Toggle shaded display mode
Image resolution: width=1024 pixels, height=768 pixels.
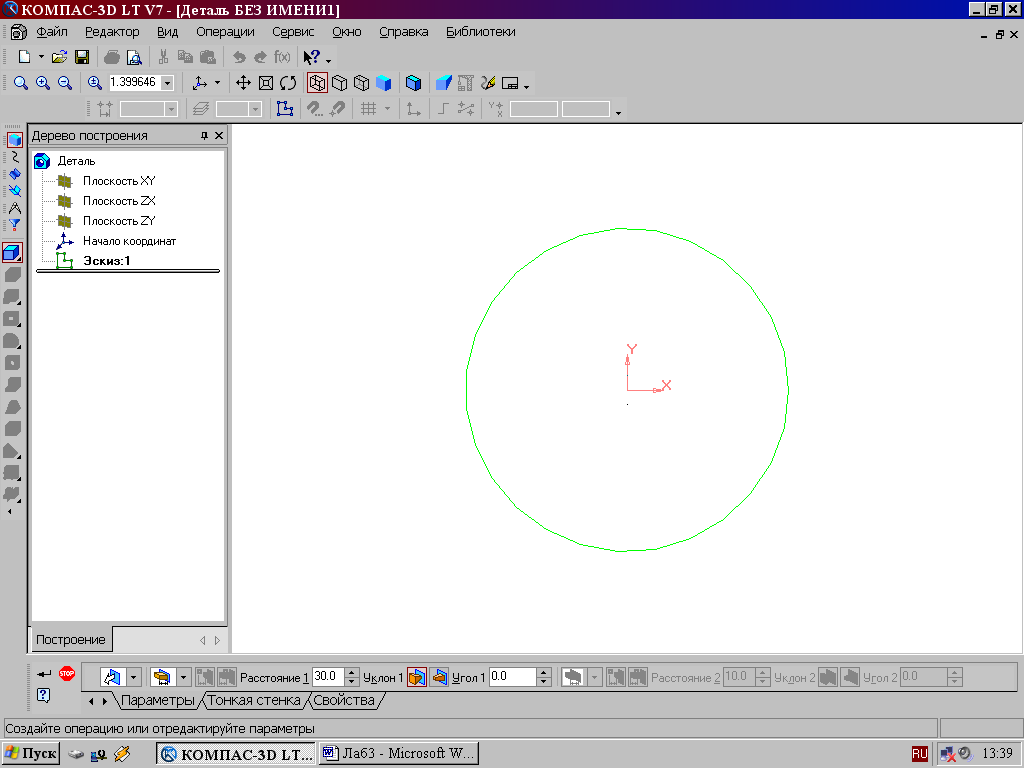[x=383, y=83]
